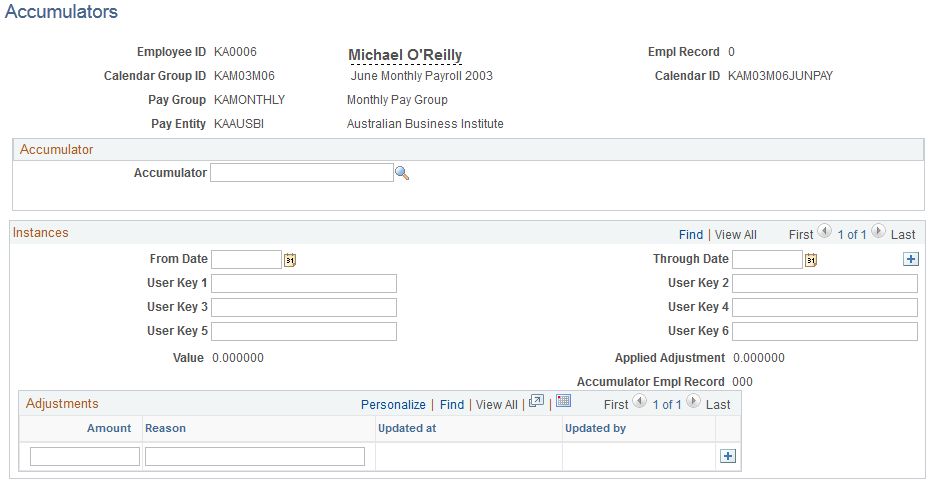Open Michael O'Reilly name link
Viewport: 932px width, 484px height.
tap(405, 55)
